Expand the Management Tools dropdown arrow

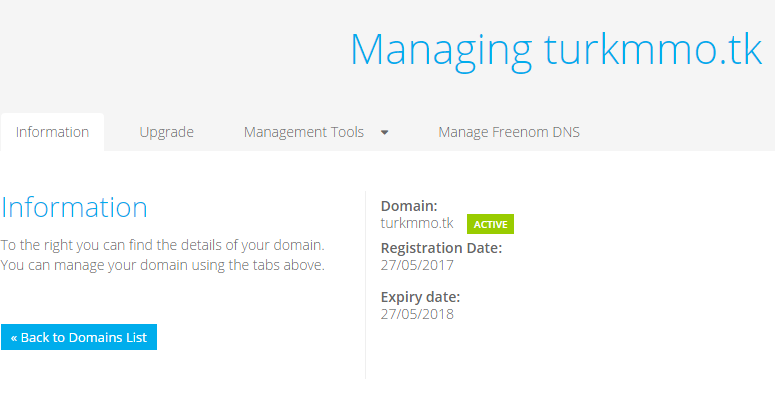coord(385,132)
